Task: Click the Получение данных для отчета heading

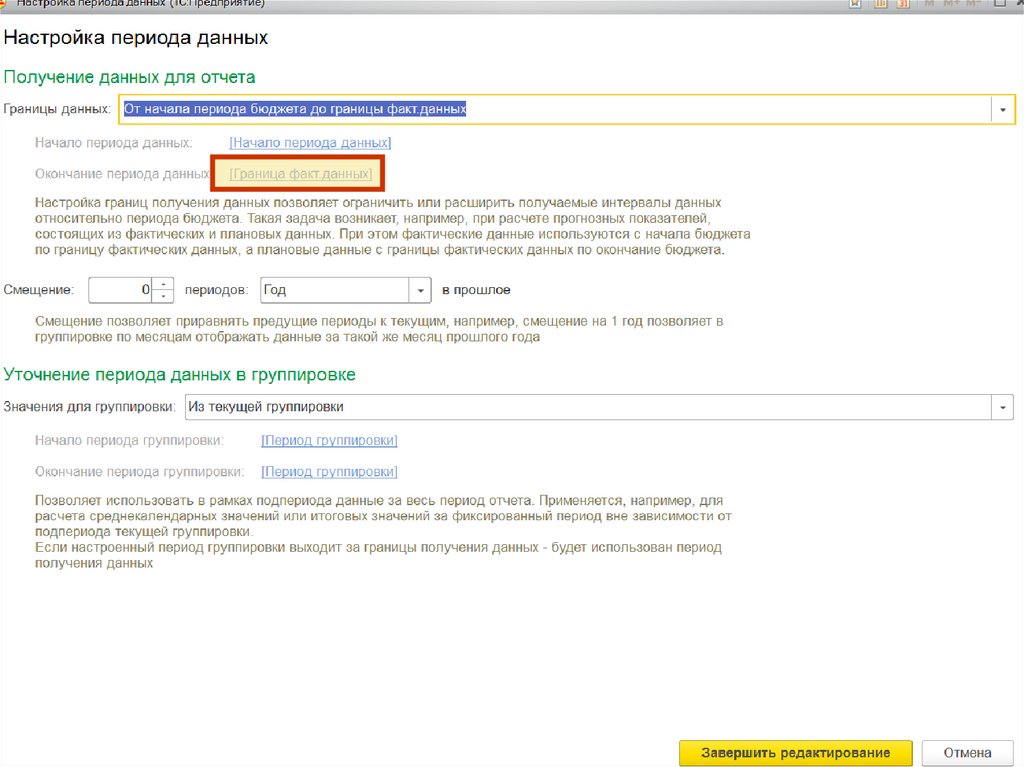Action: [129, 77]
